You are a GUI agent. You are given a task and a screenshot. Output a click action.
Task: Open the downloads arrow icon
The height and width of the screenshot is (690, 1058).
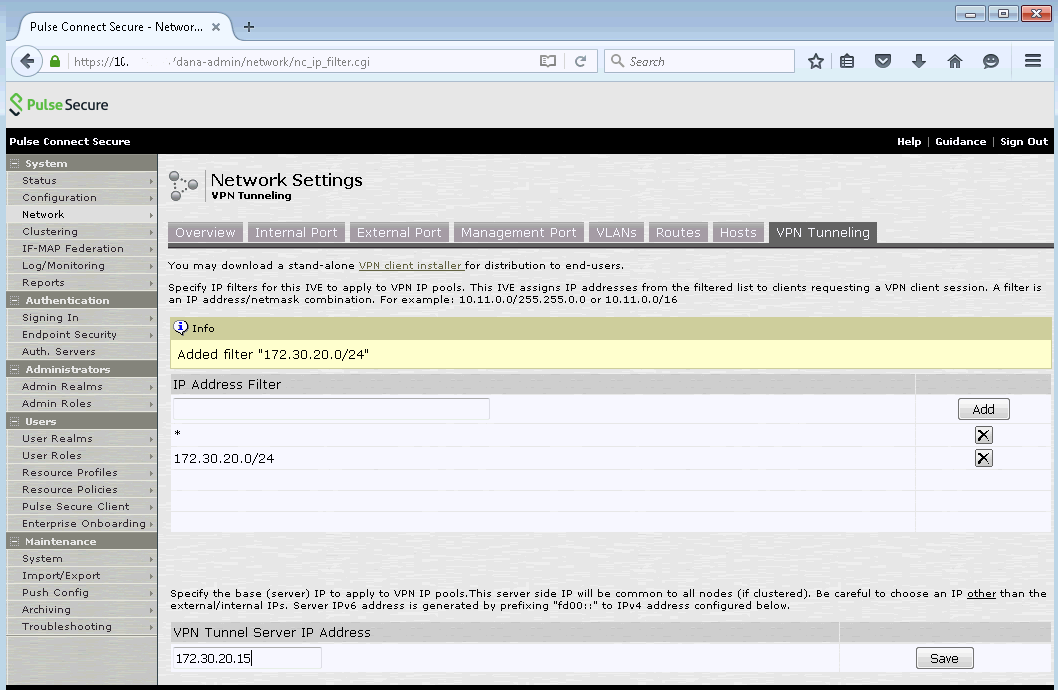click(x=918, y=61)
